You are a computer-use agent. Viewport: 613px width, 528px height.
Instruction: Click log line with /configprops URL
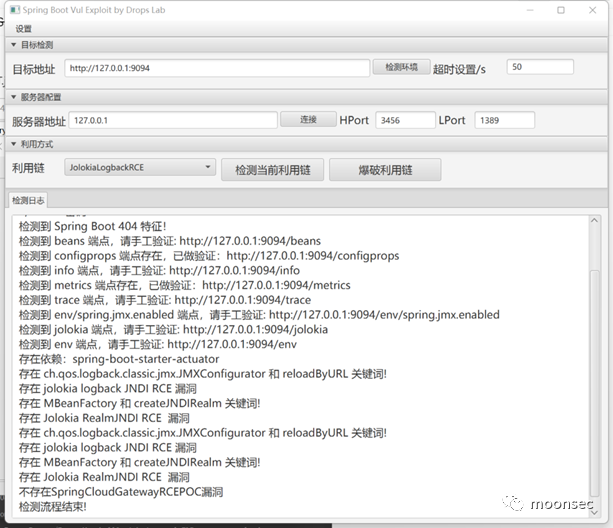coord(209,256)
